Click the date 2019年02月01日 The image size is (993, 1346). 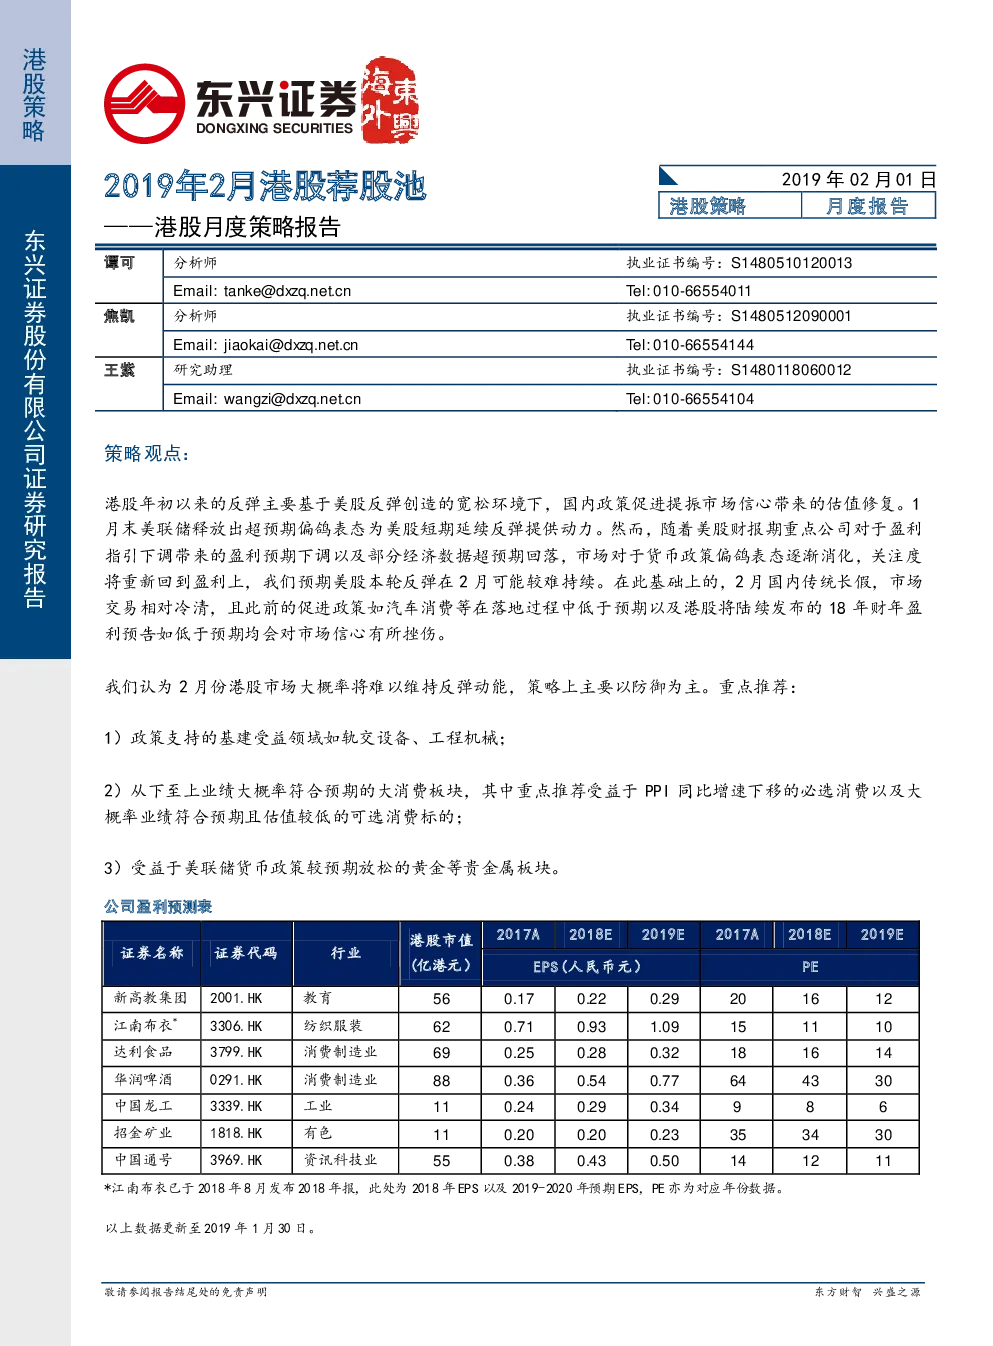(859, 179)
